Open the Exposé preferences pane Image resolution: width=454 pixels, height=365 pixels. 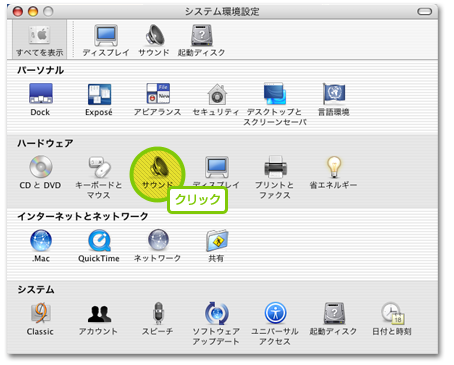pyautogui.click(x=99, y=100)
